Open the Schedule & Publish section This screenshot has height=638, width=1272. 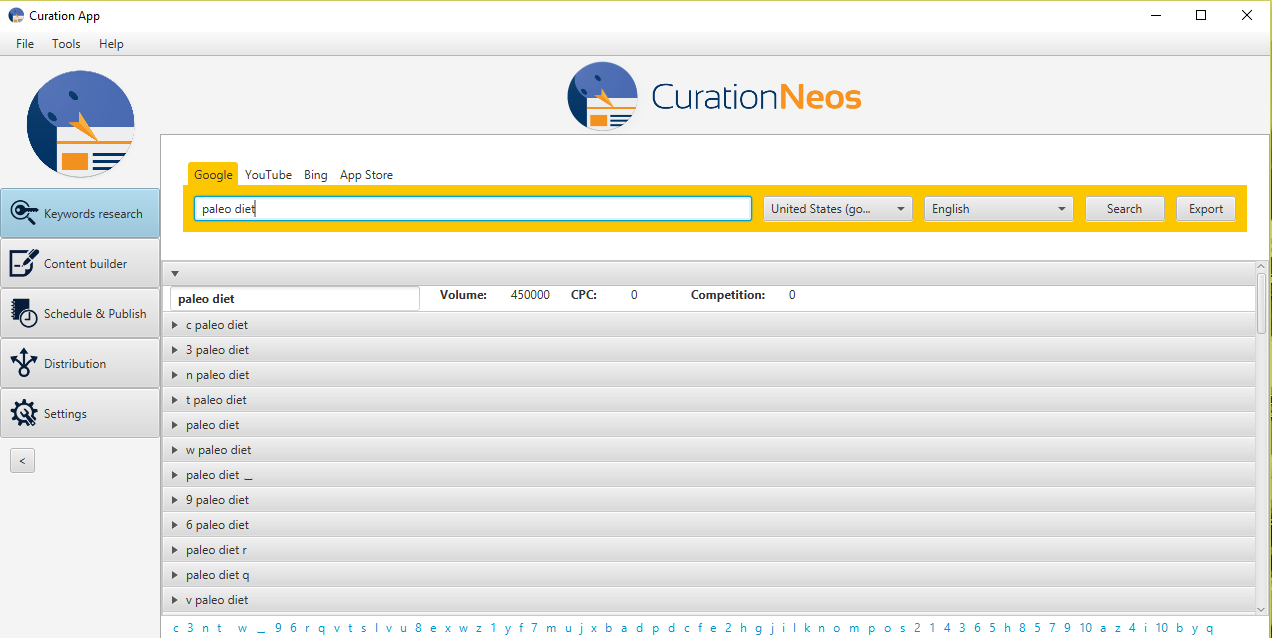[80, 313]
